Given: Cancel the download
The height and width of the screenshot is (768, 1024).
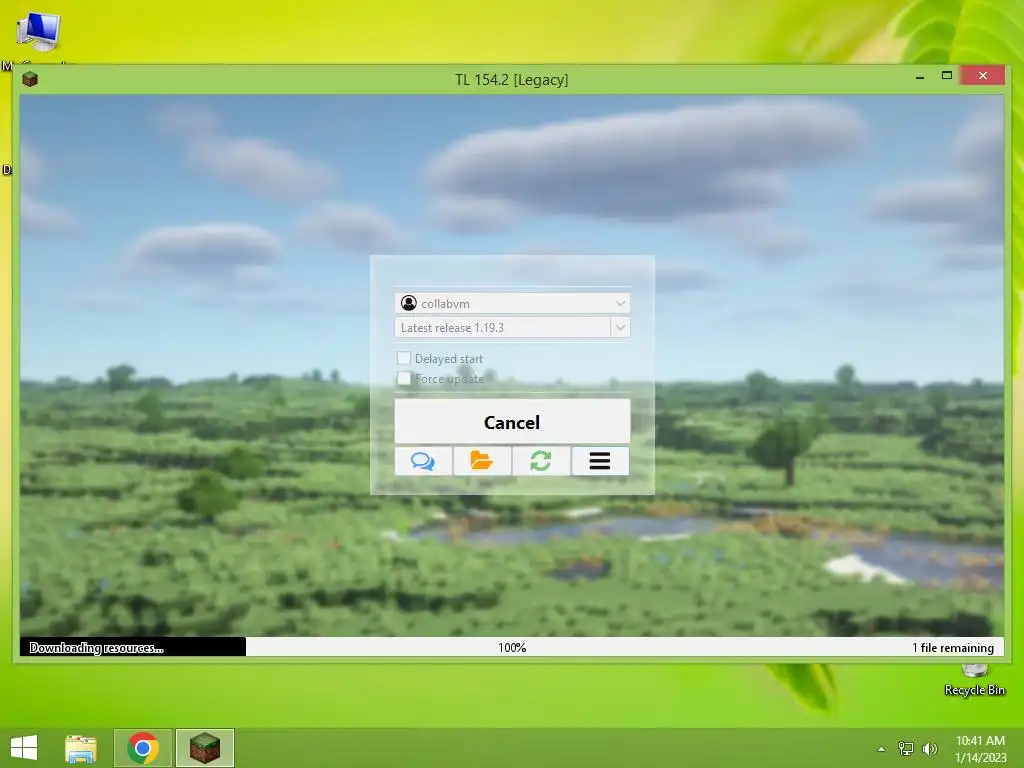Looking at the screenshot, I should (512, 422).
